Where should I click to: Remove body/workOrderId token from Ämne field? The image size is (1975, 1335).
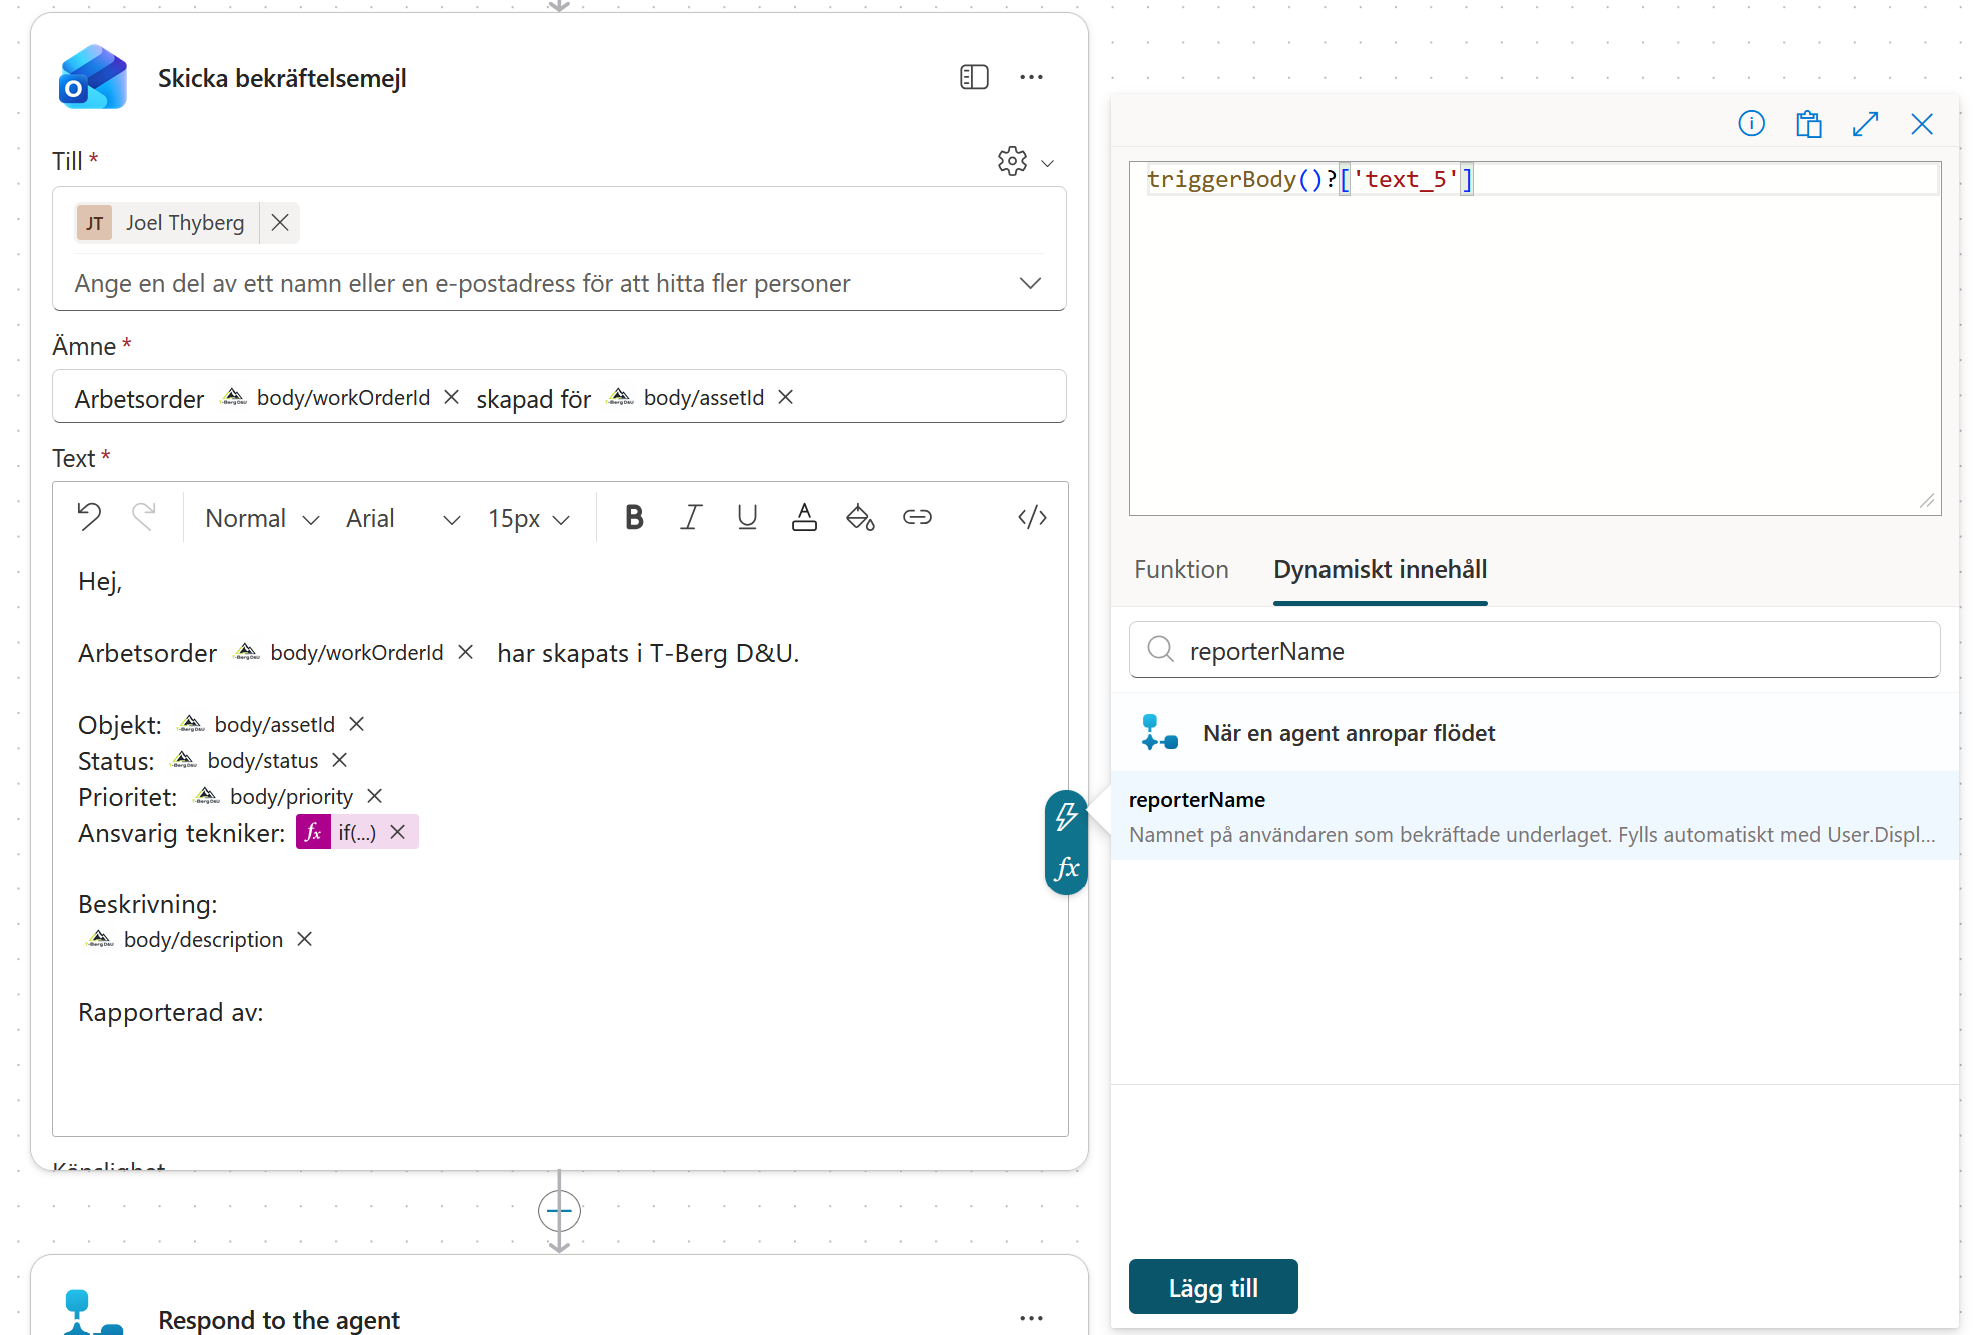(x=451, y=397)
